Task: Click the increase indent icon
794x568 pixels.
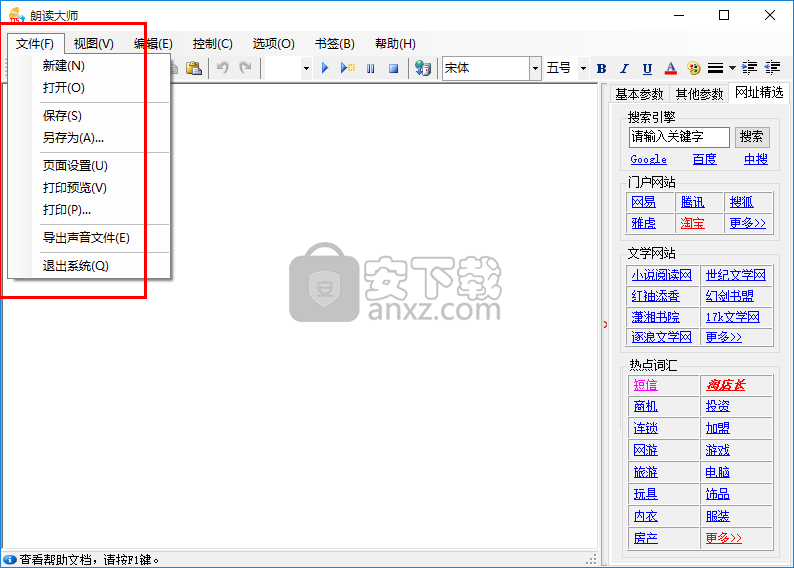Action: (749, 68)
